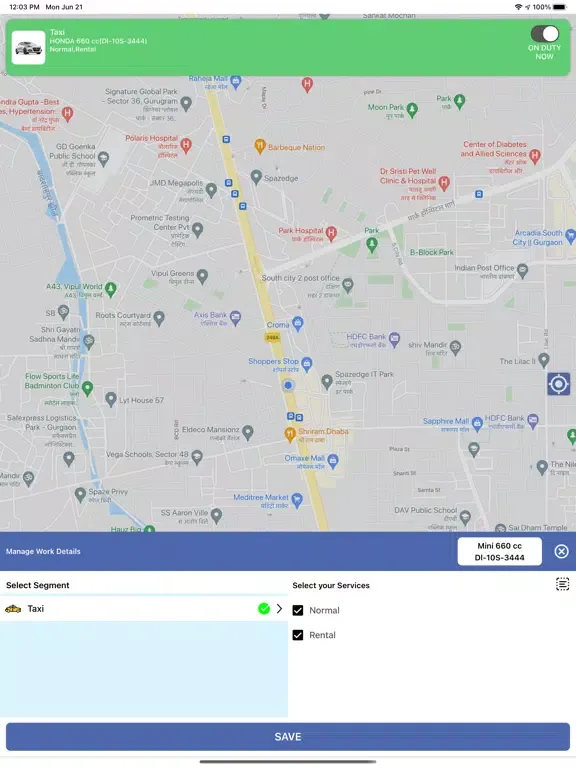The width and height of the screenshot is (576, 768).
Task: Toggle the On Duty Now switch
Action: 544,34
